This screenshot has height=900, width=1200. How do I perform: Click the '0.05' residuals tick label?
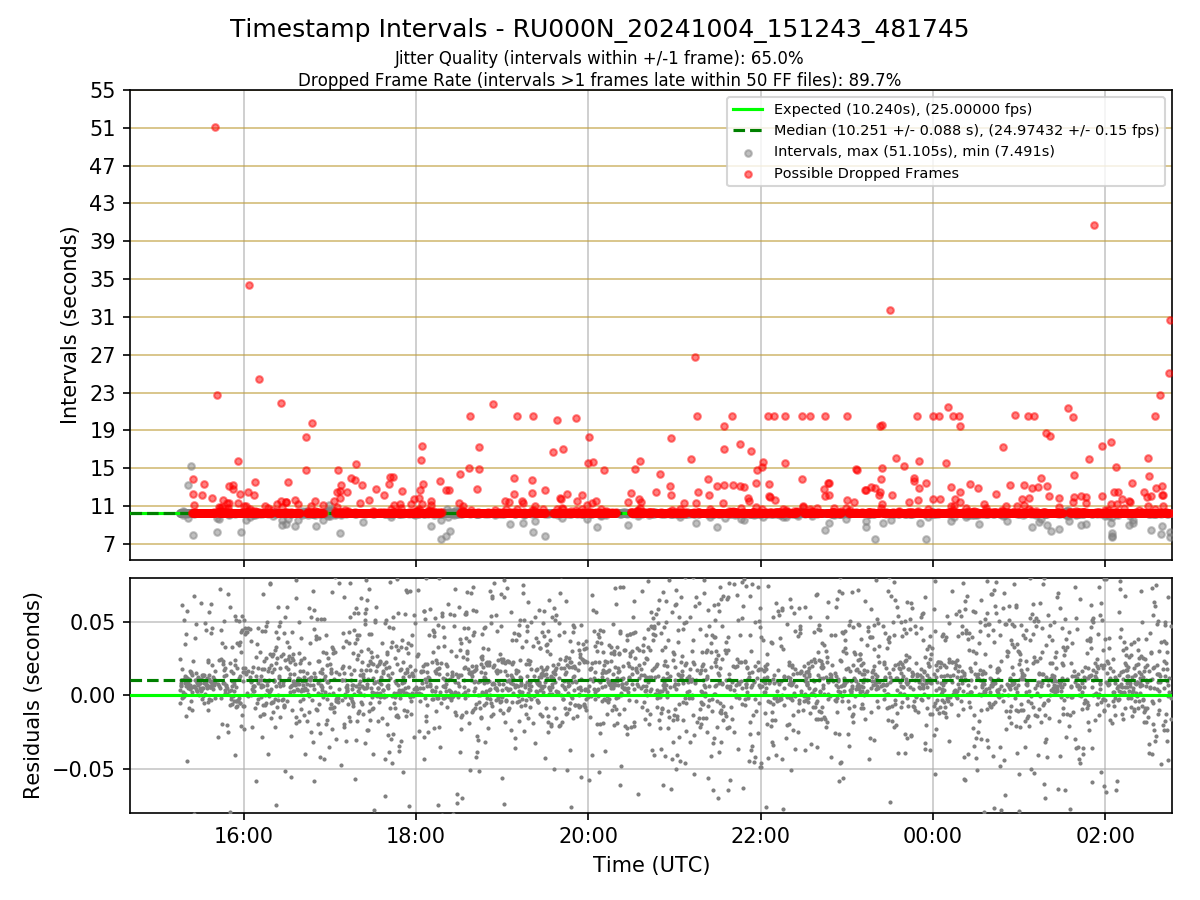click(95, 622)
